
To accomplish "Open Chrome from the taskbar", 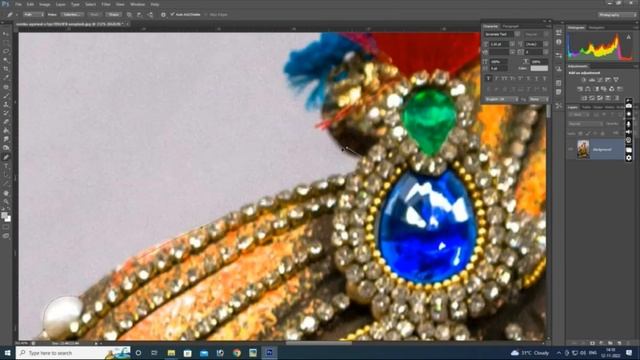I will (x=237, y=353).
